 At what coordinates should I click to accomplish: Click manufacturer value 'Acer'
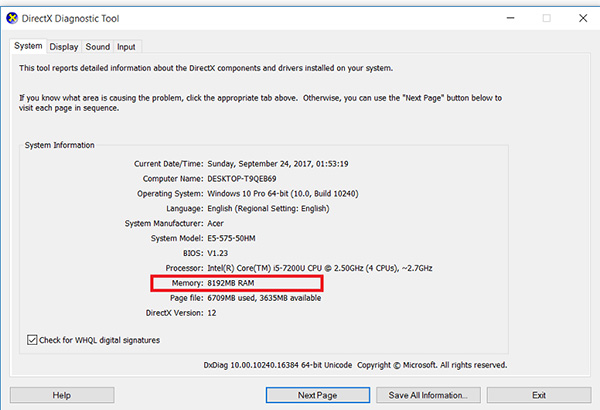tap(215, 224)
